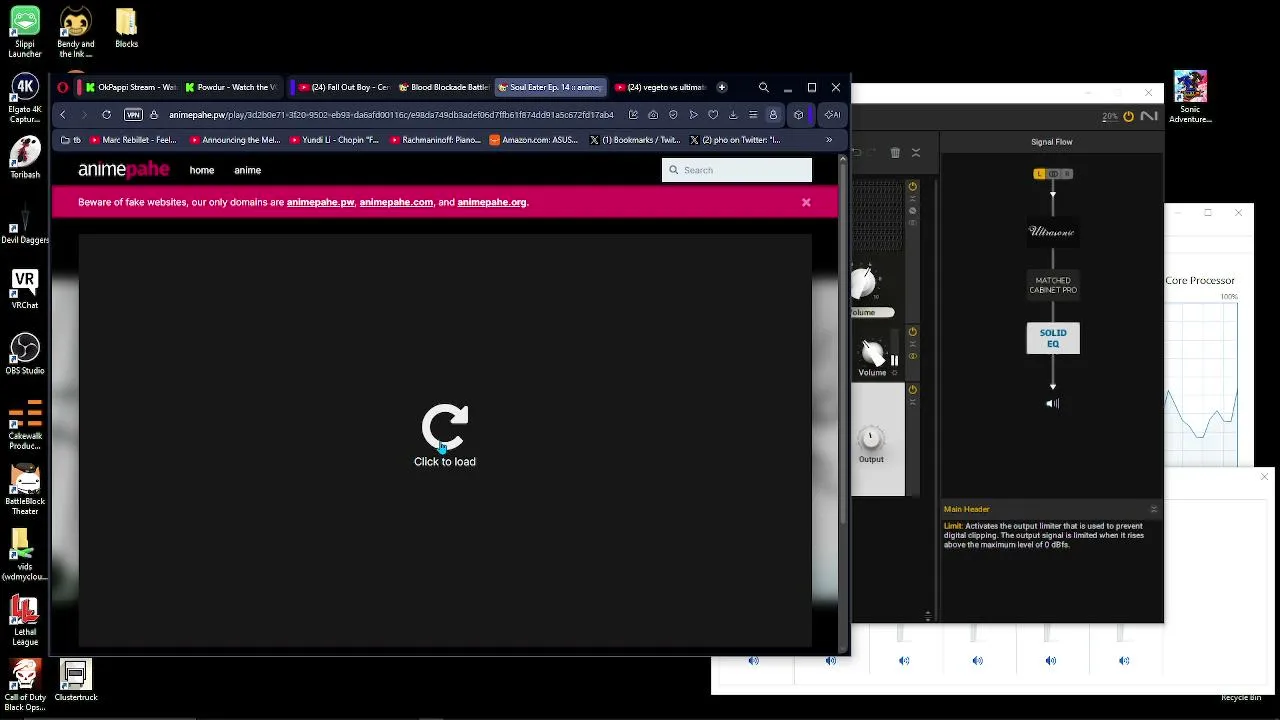Click the Output knob in the rack
This screenshot has height=720, width=1280.
pos(871,439)
